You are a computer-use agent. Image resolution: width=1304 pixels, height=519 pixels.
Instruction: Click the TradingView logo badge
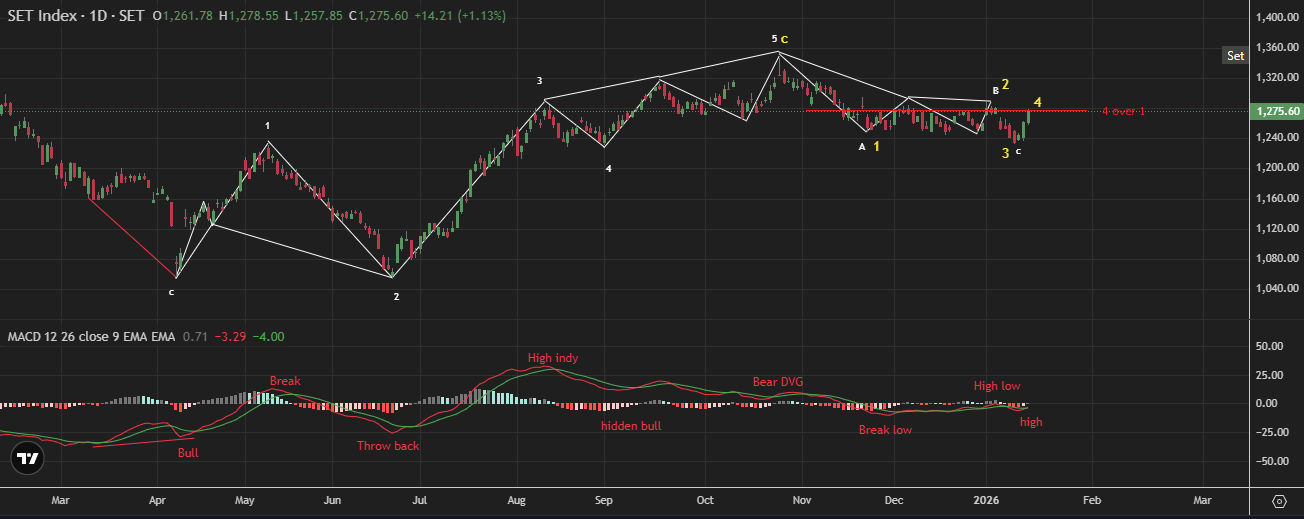coord(28,459)
